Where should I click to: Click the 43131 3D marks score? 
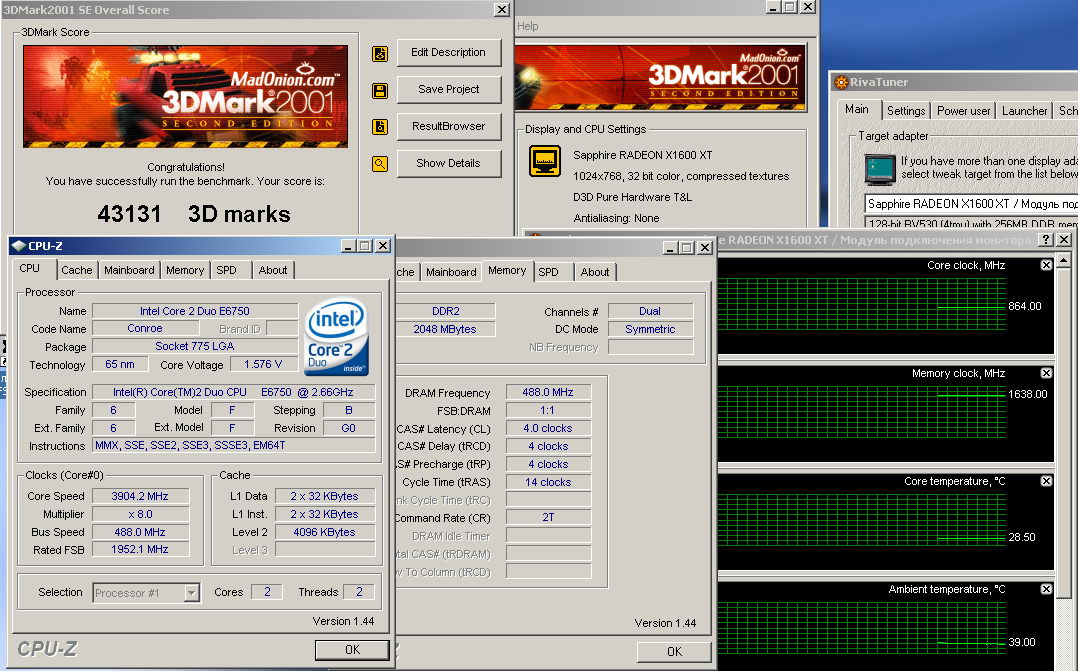pos(194,214)
